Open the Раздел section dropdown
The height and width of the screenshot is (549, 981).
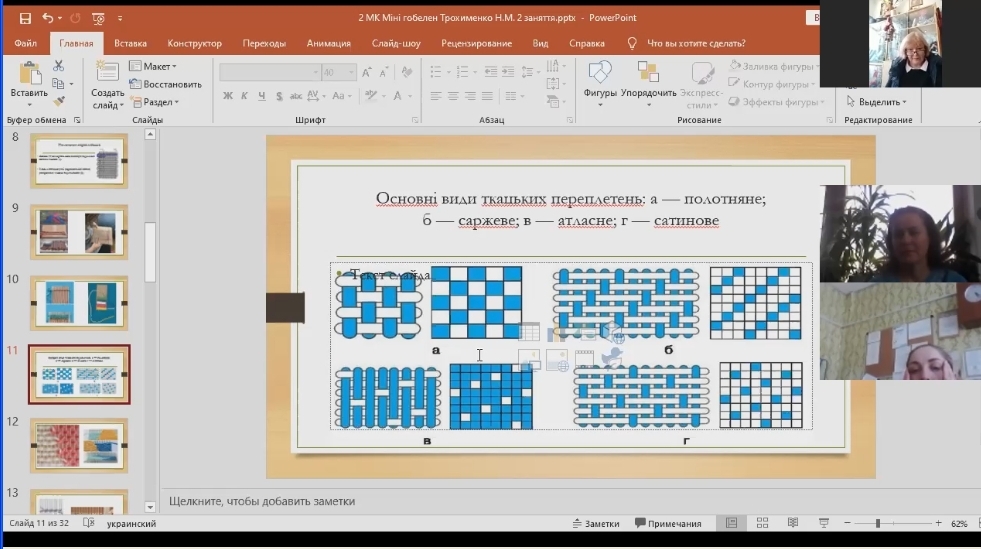155,102
